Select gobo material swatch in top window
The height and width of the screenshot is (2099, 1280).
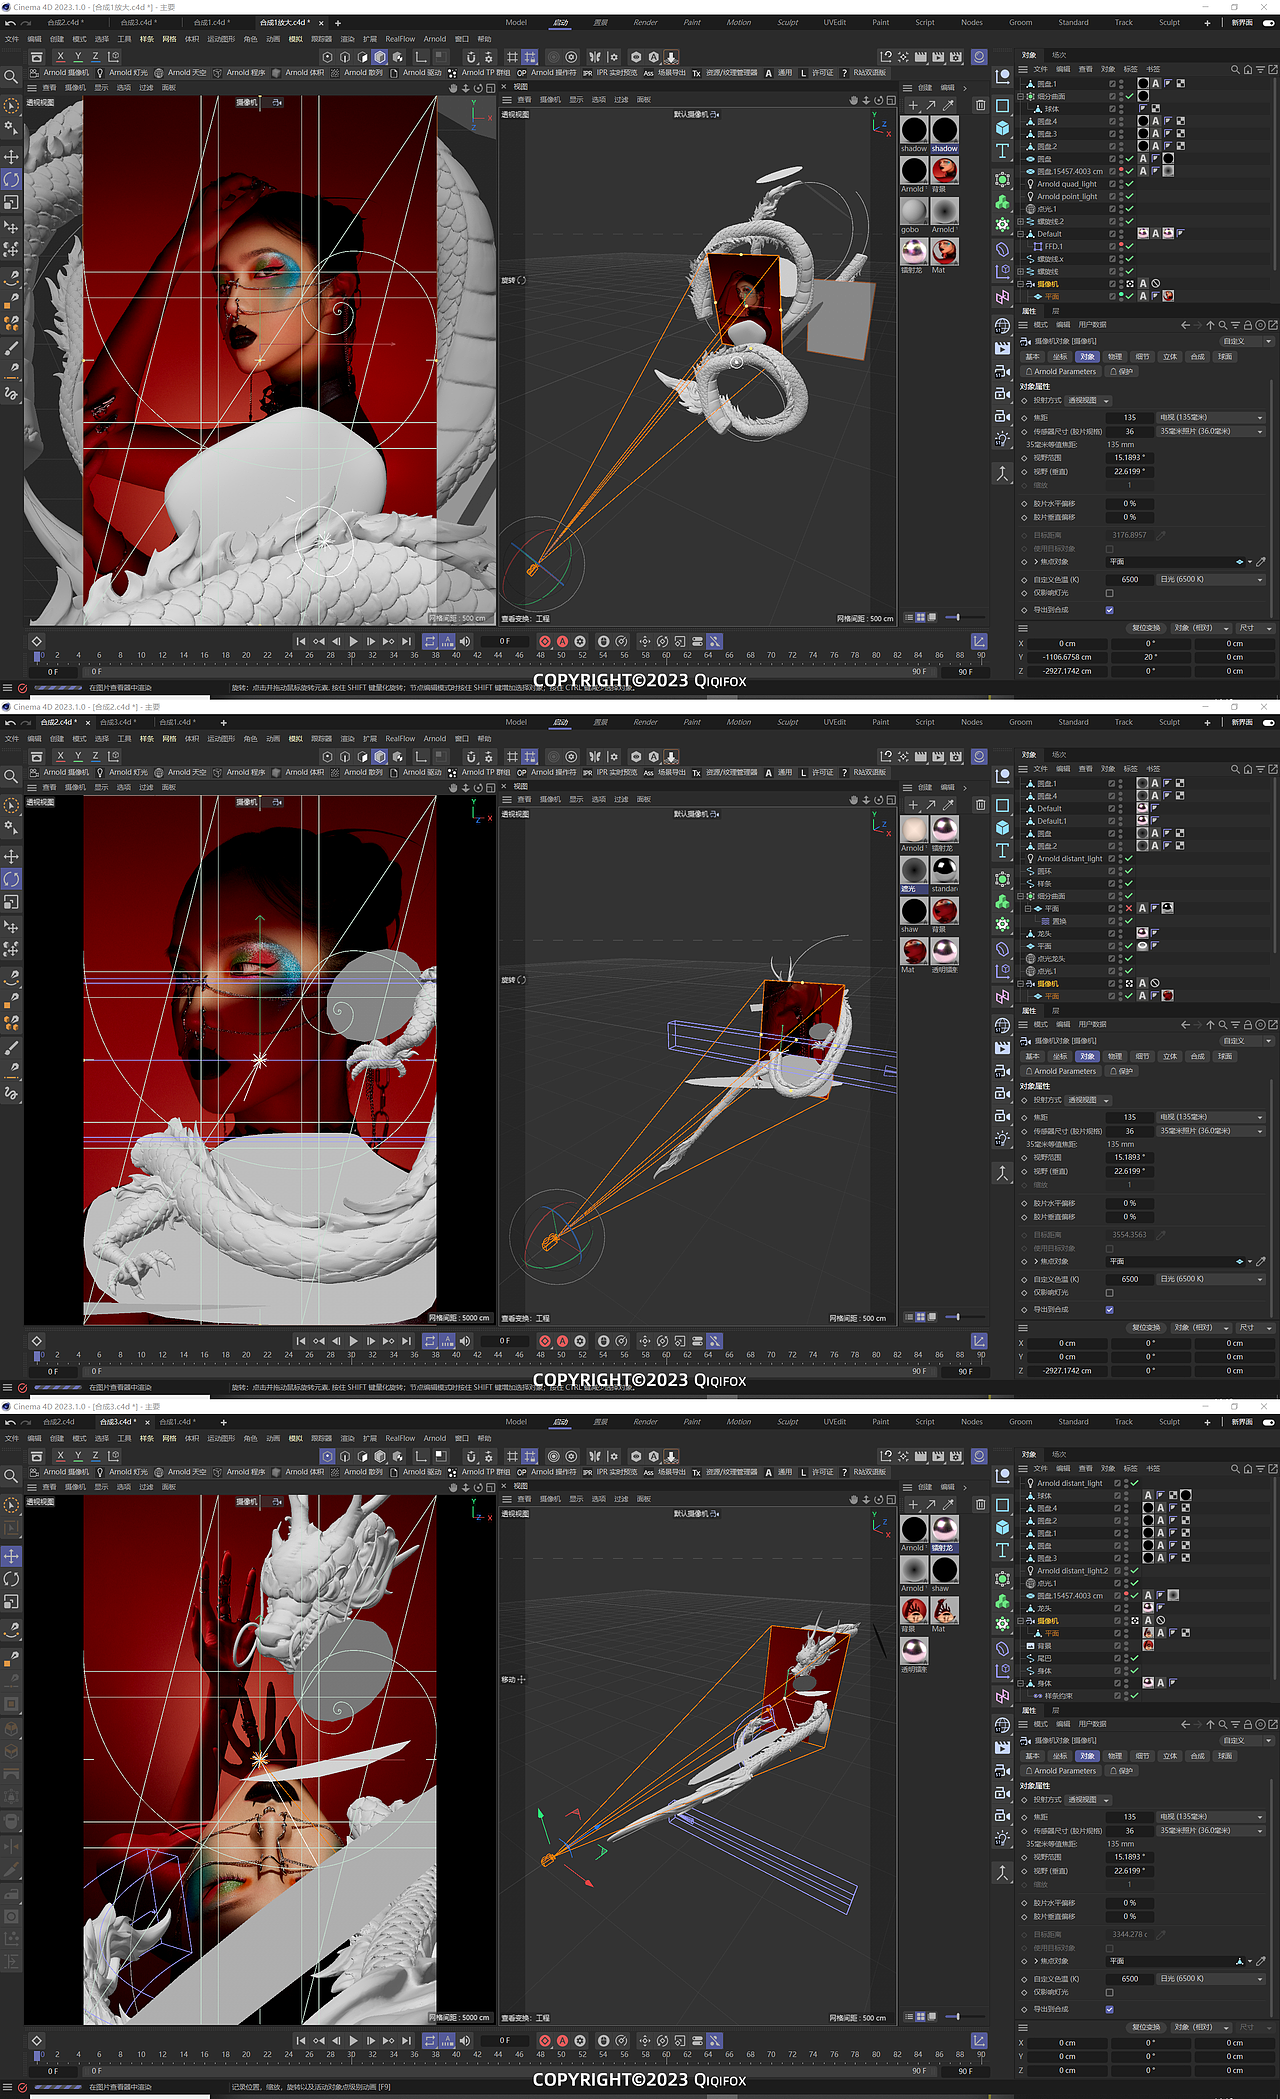(914, 211)
